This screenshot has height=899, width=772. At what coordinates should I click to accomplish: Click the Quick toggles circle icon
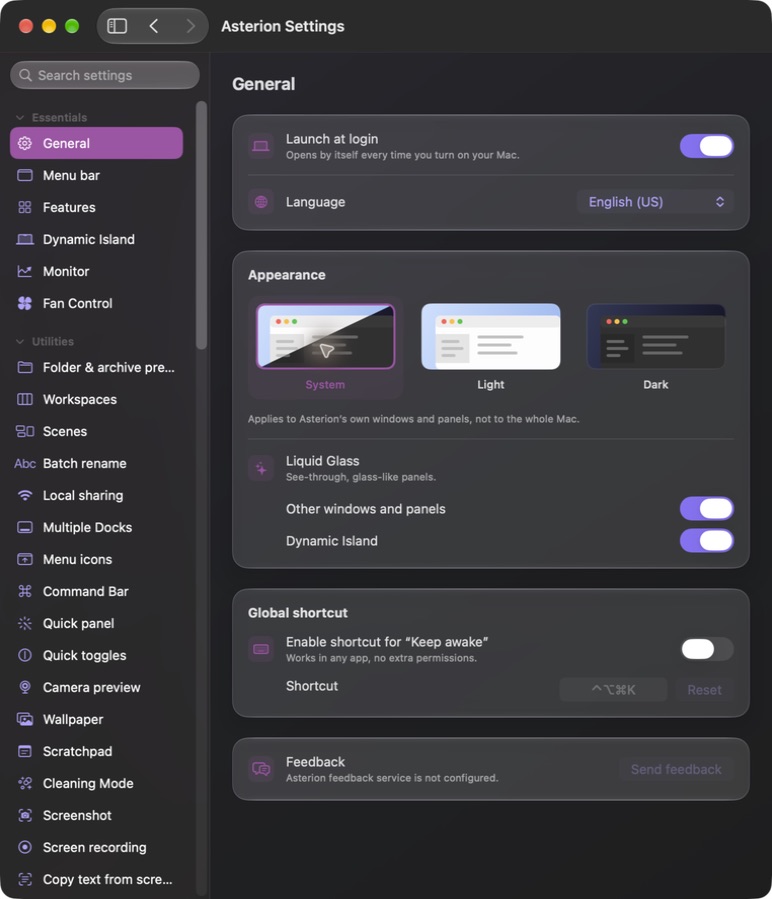coord(25,655)
